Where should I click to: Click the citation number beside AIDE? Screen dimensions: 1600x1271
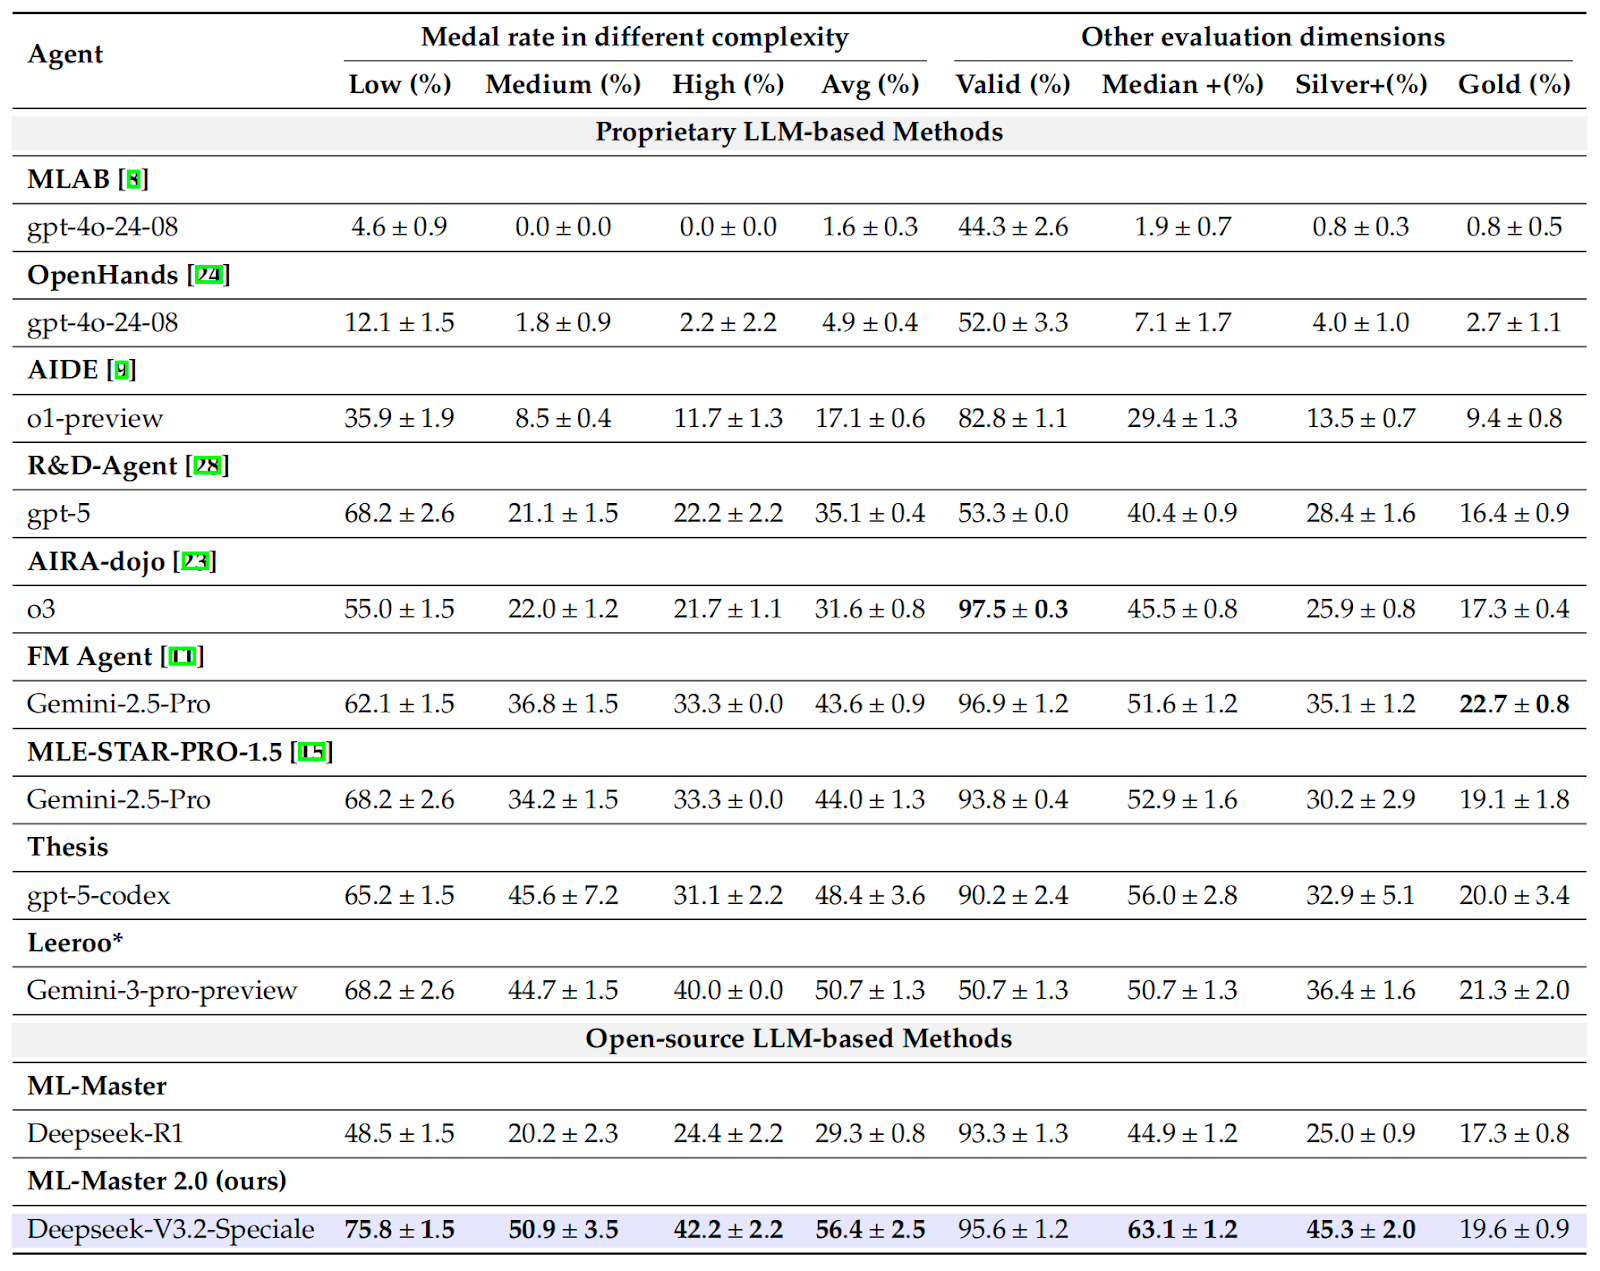pyautogui.click(x=122, y=371)
